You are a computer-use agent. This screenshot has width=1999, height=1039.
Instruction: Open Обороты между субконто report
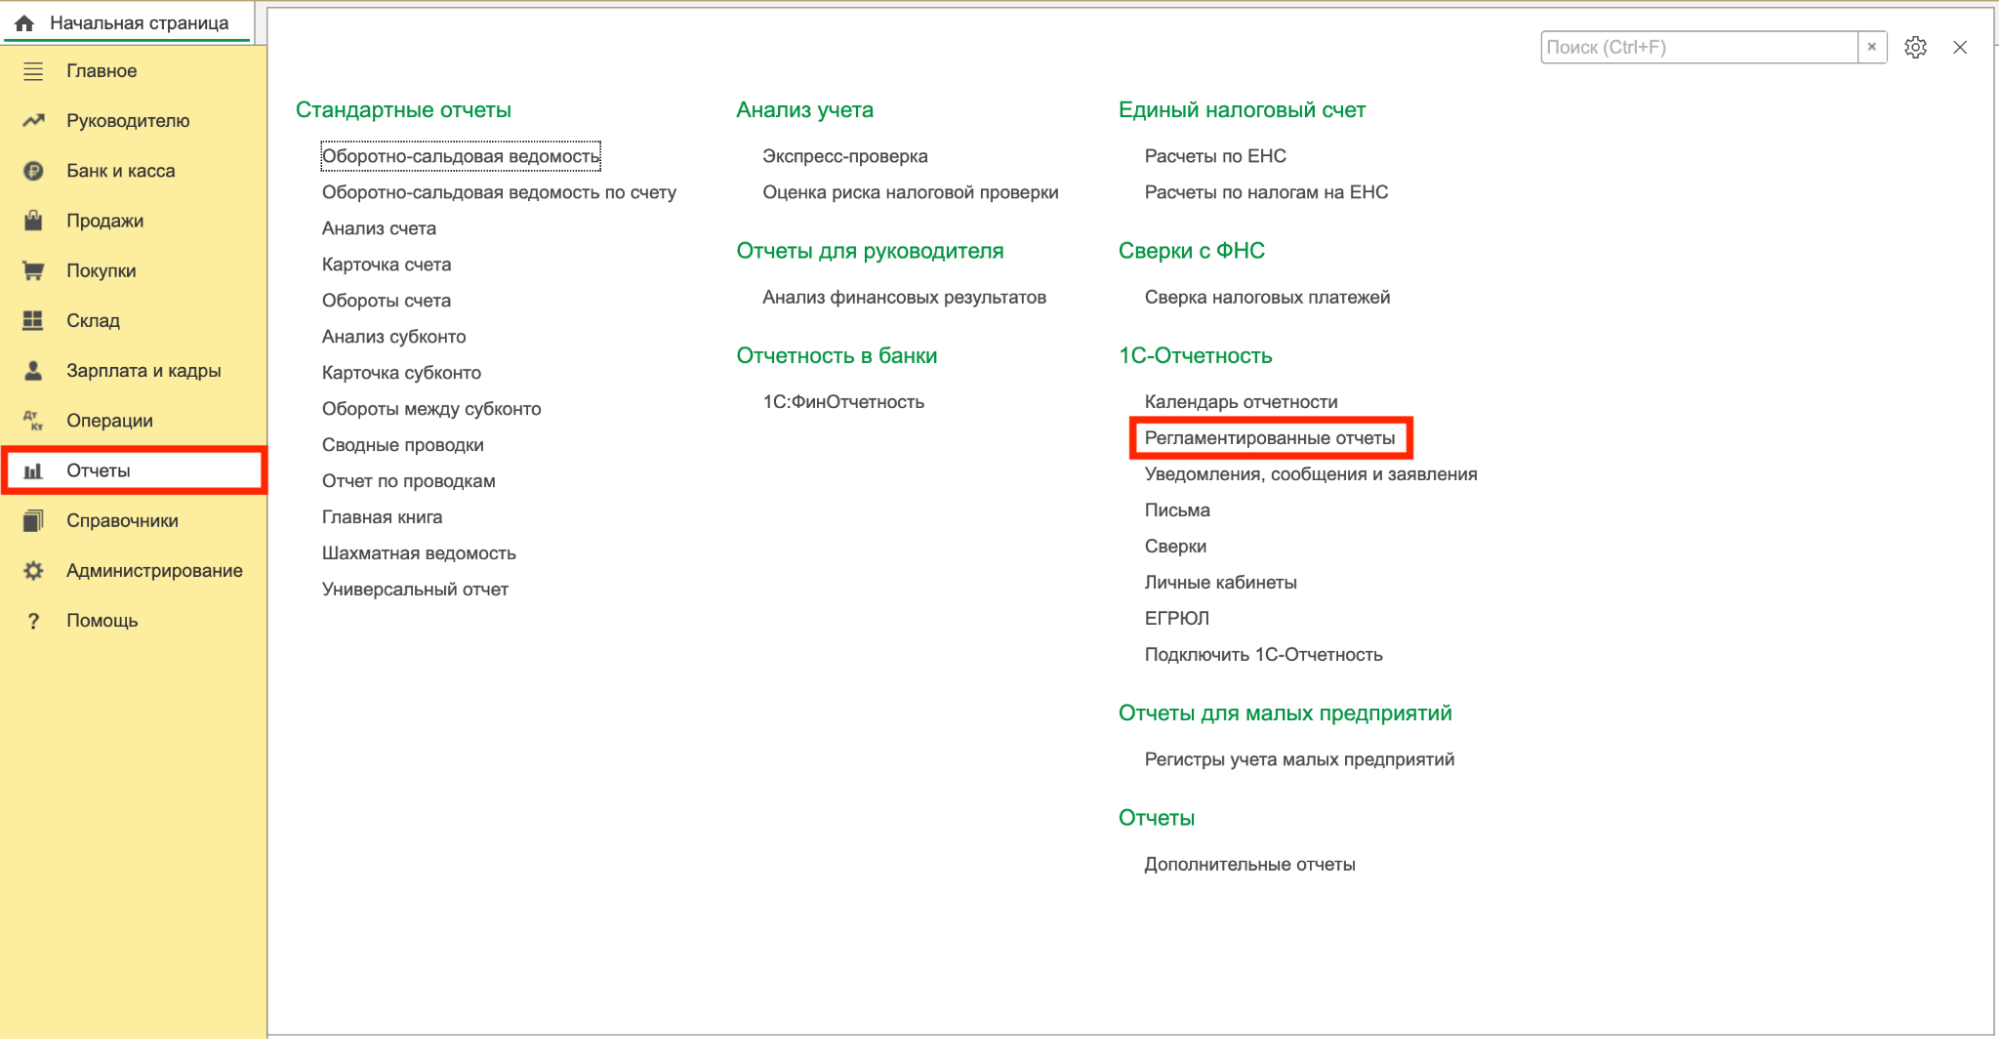pos(431,408)
